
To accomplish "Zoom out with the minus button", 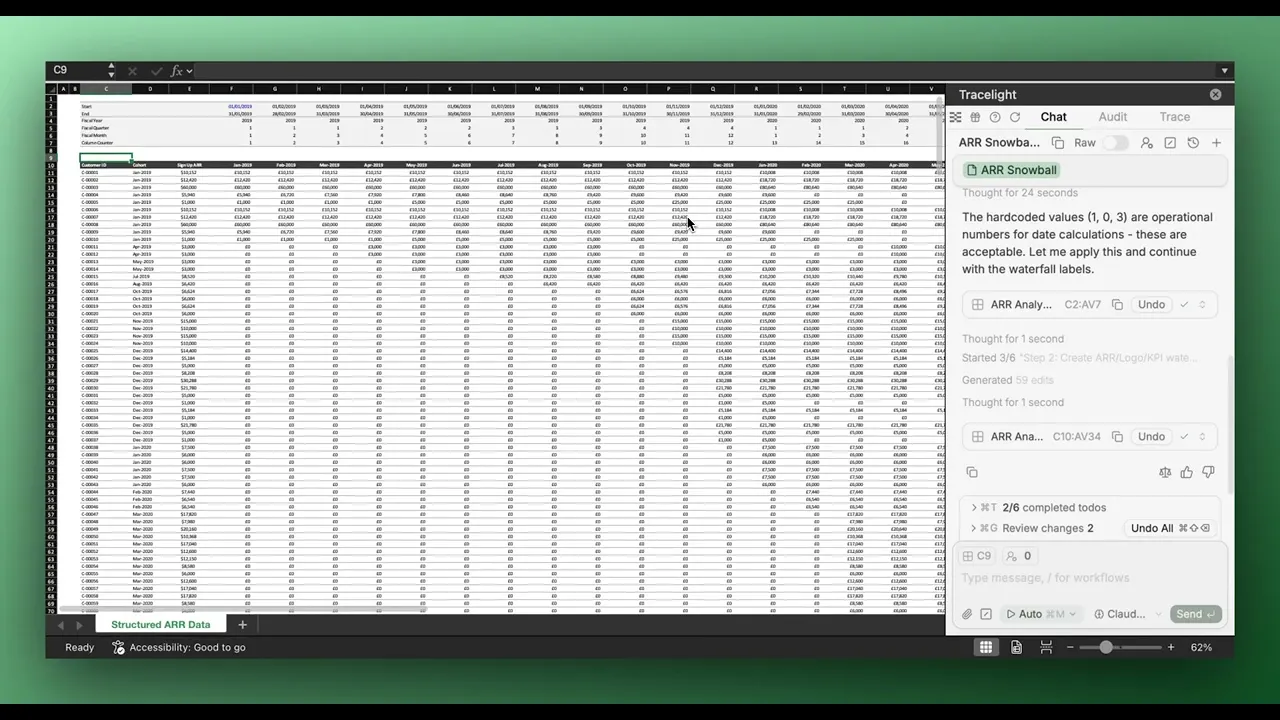I will (x=1070, y=648).
